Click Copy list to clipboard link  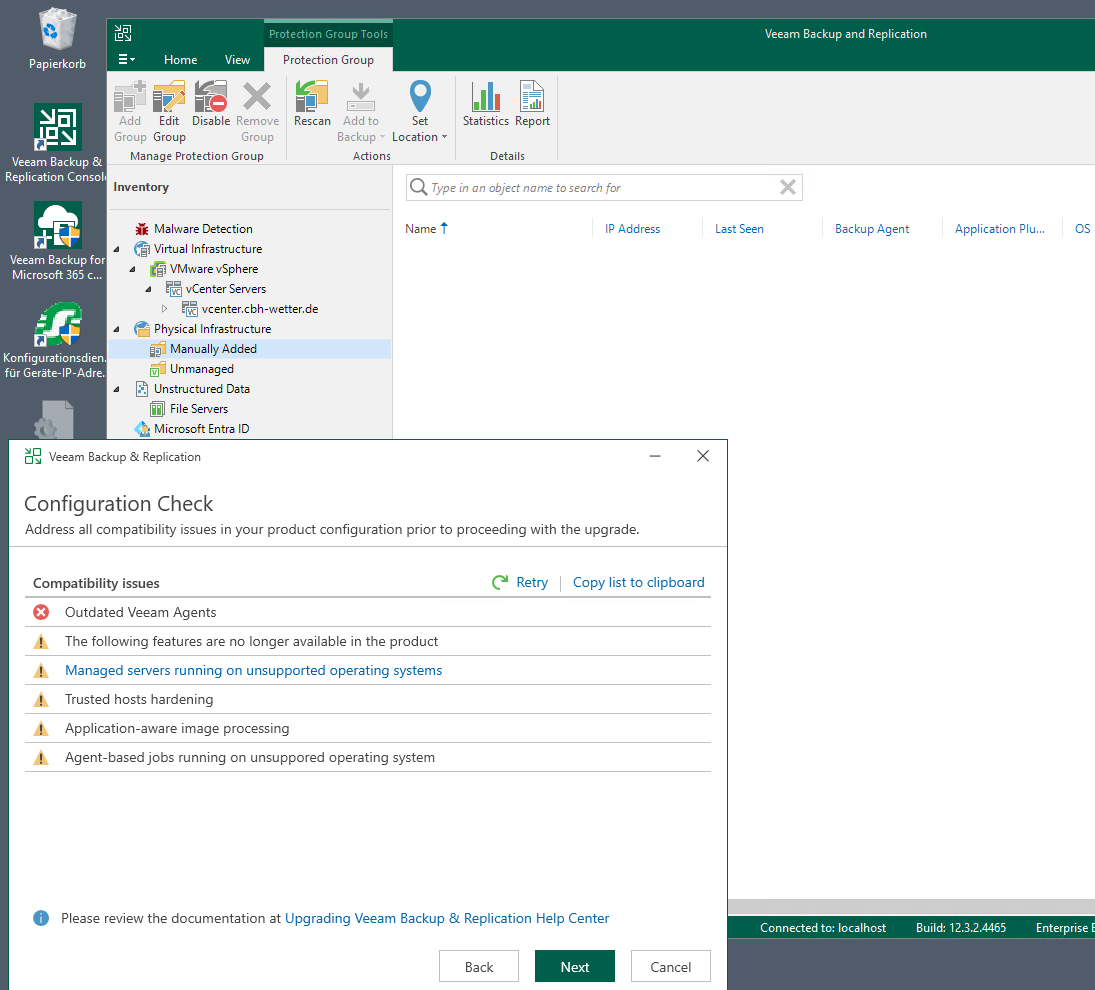tap(638, 582)
